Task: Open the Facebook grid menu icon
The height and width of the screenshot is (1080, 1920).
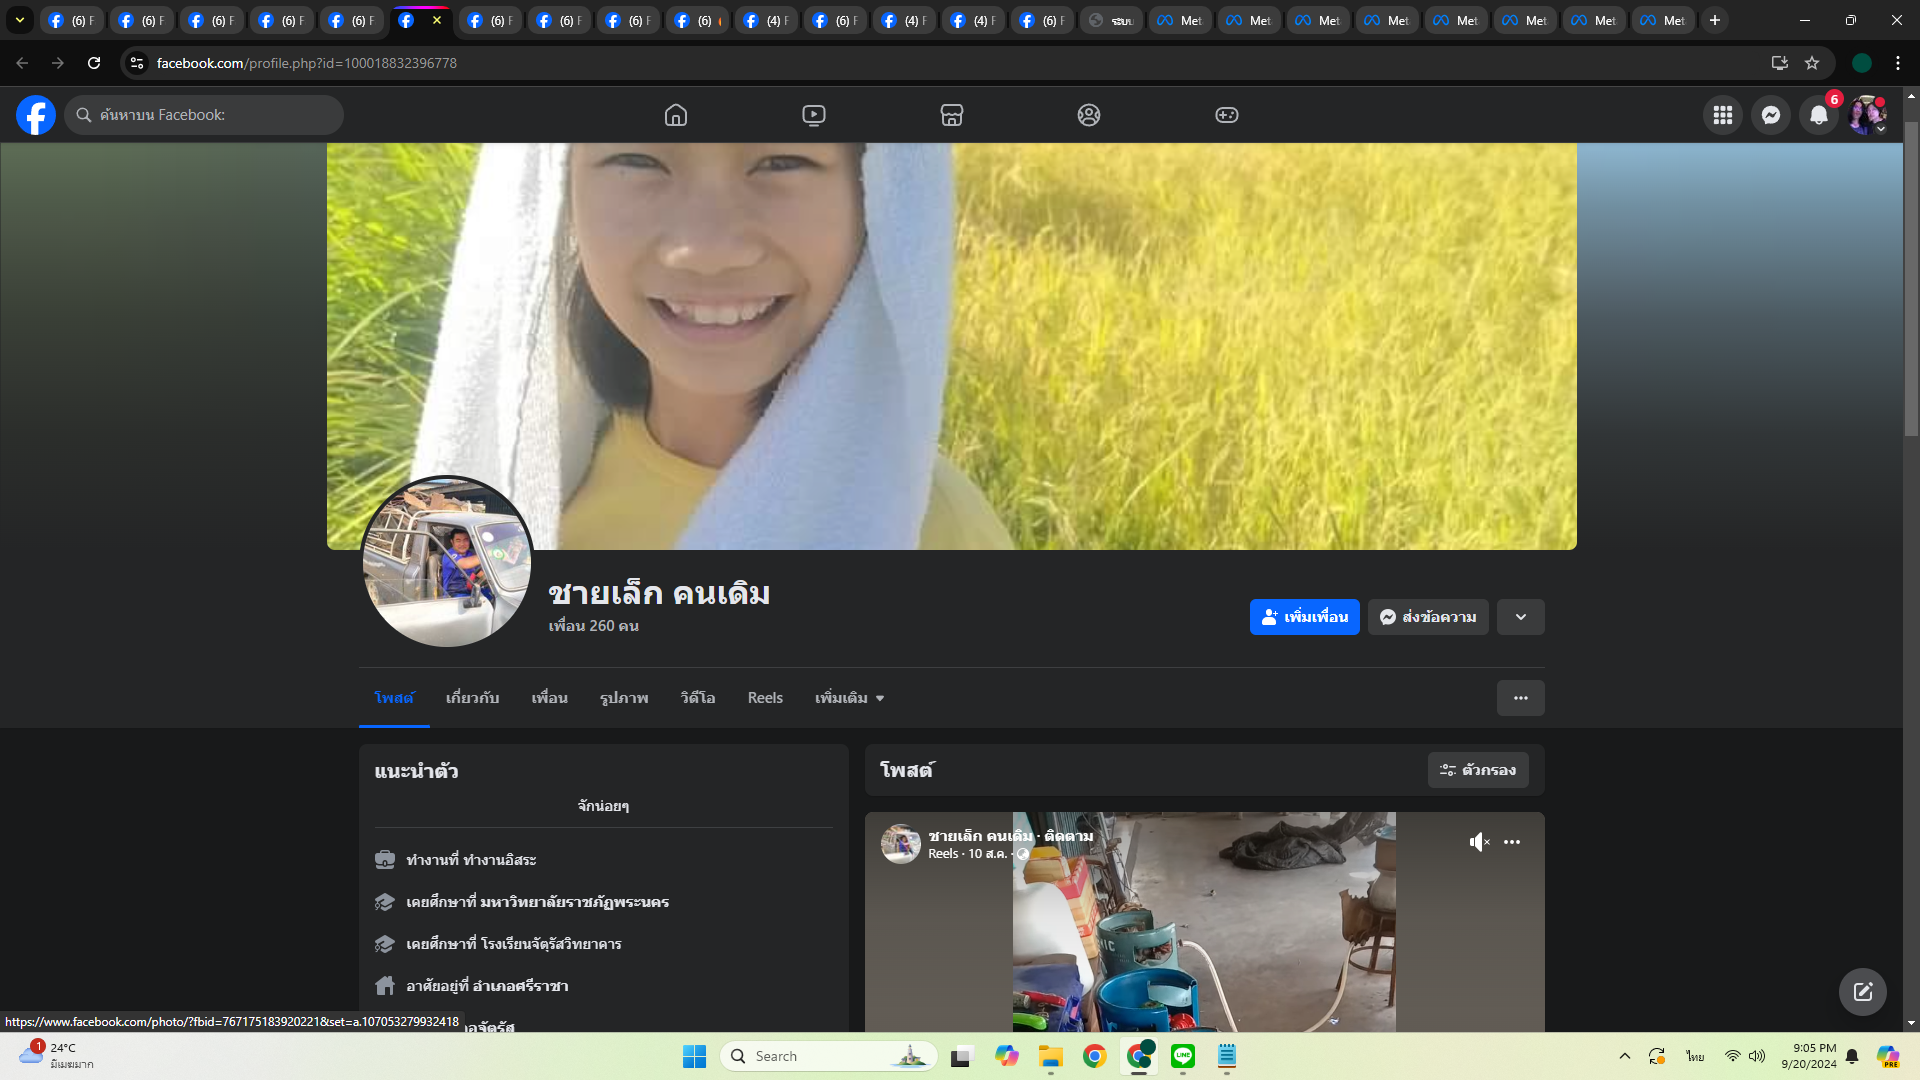Action: click(x=1723, y=115)
